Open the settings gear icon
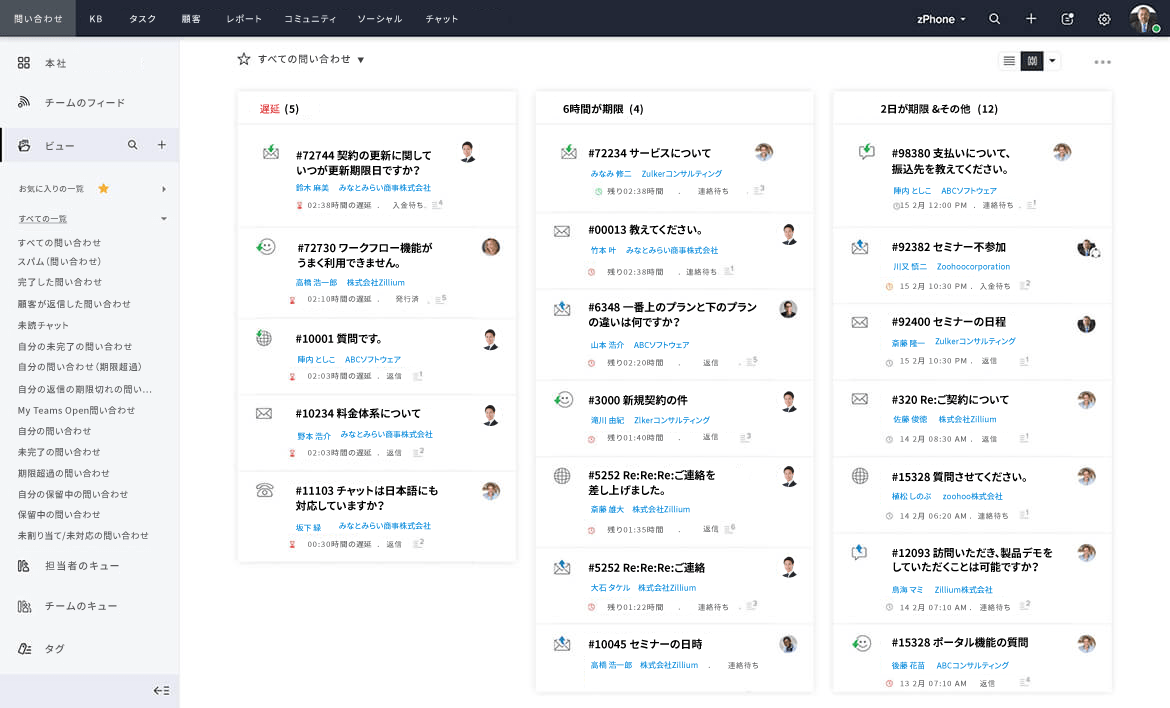Screen dimensions: 1170x708 click(x=1104, y=19)
